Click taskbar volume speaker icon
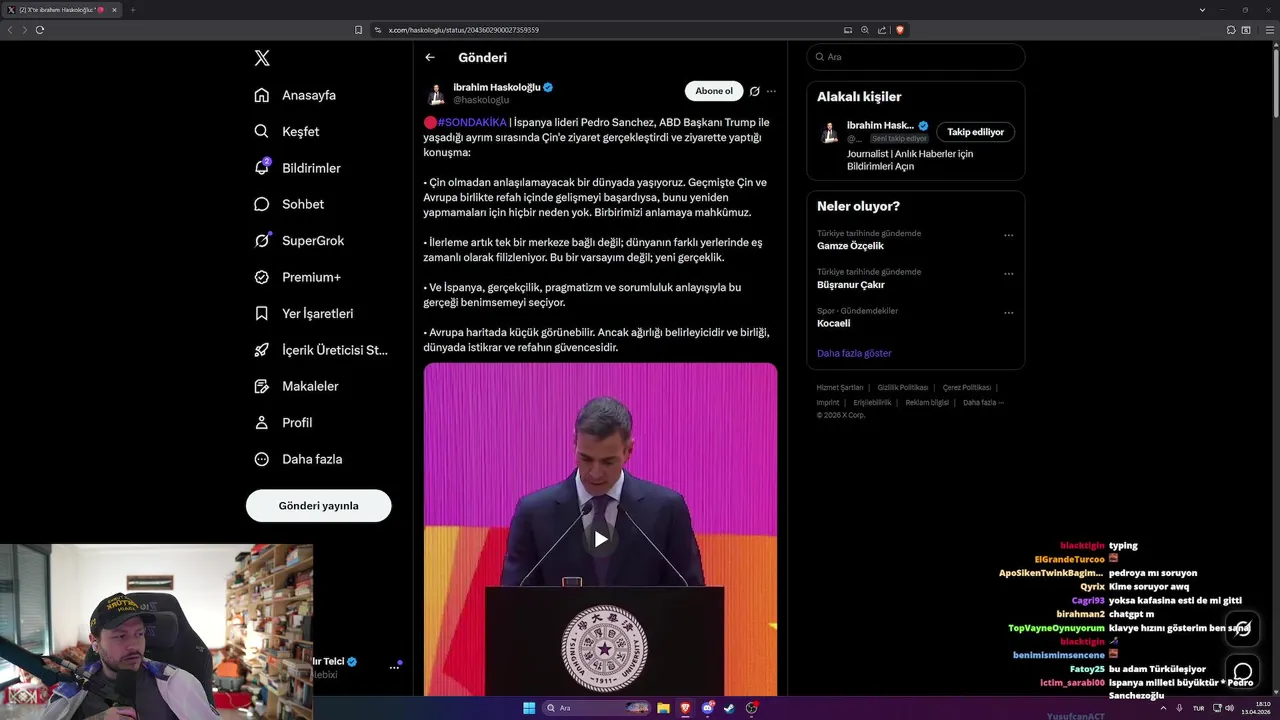The width and height of the screenshot is (1280, 720). [x=1229, y=708]
